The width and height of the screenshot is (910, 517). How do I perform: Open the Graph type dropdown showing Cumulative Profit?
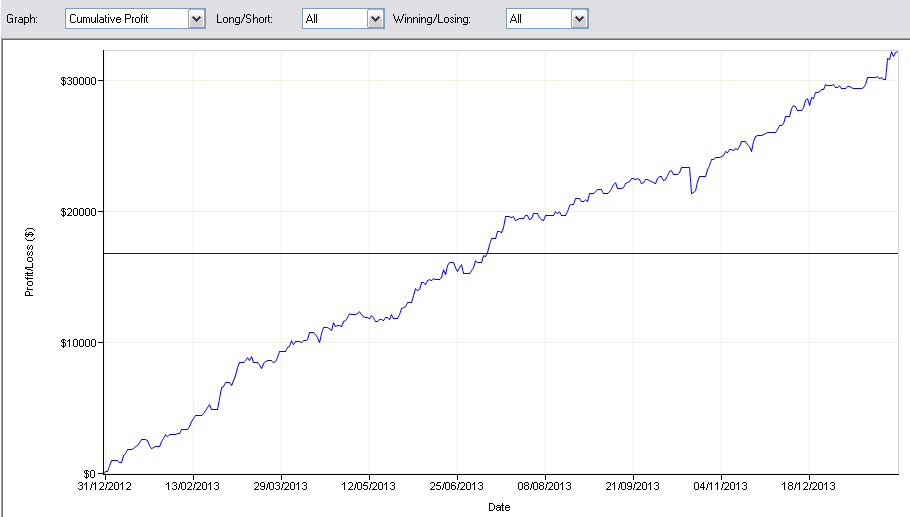click(x=135, y=19)
